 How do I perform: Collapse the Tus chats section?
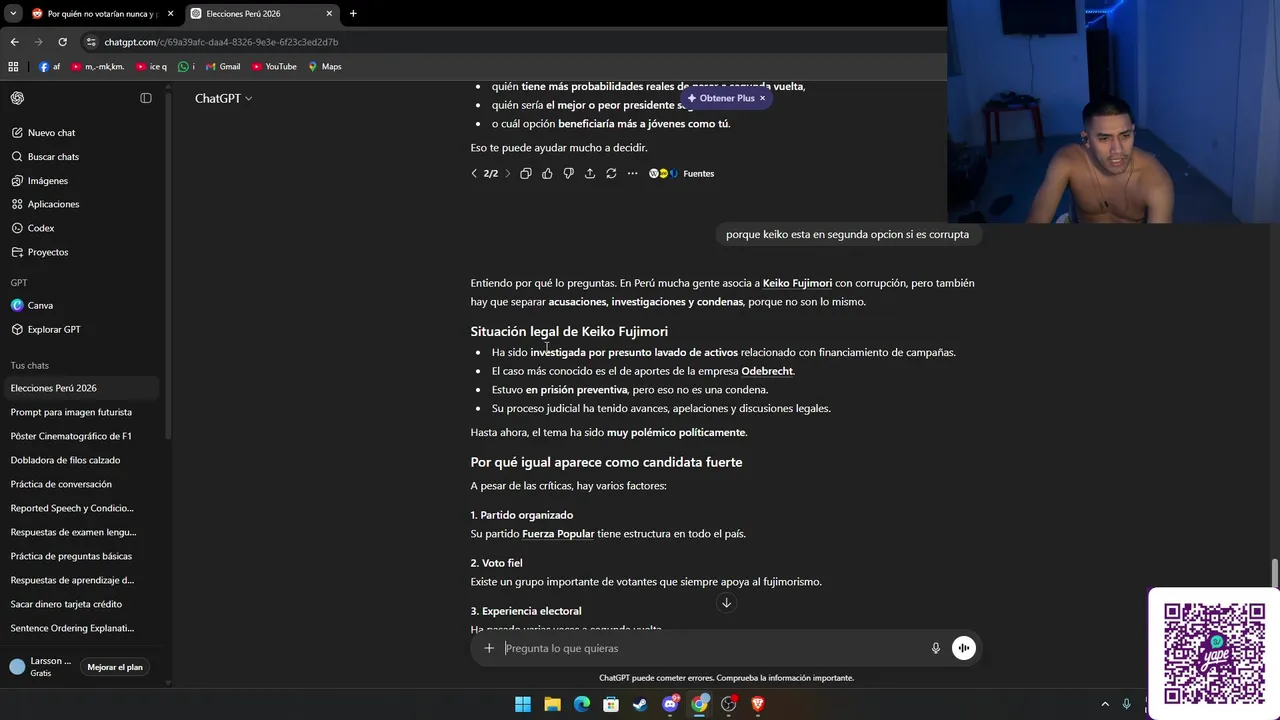click(x=30, y=365)
